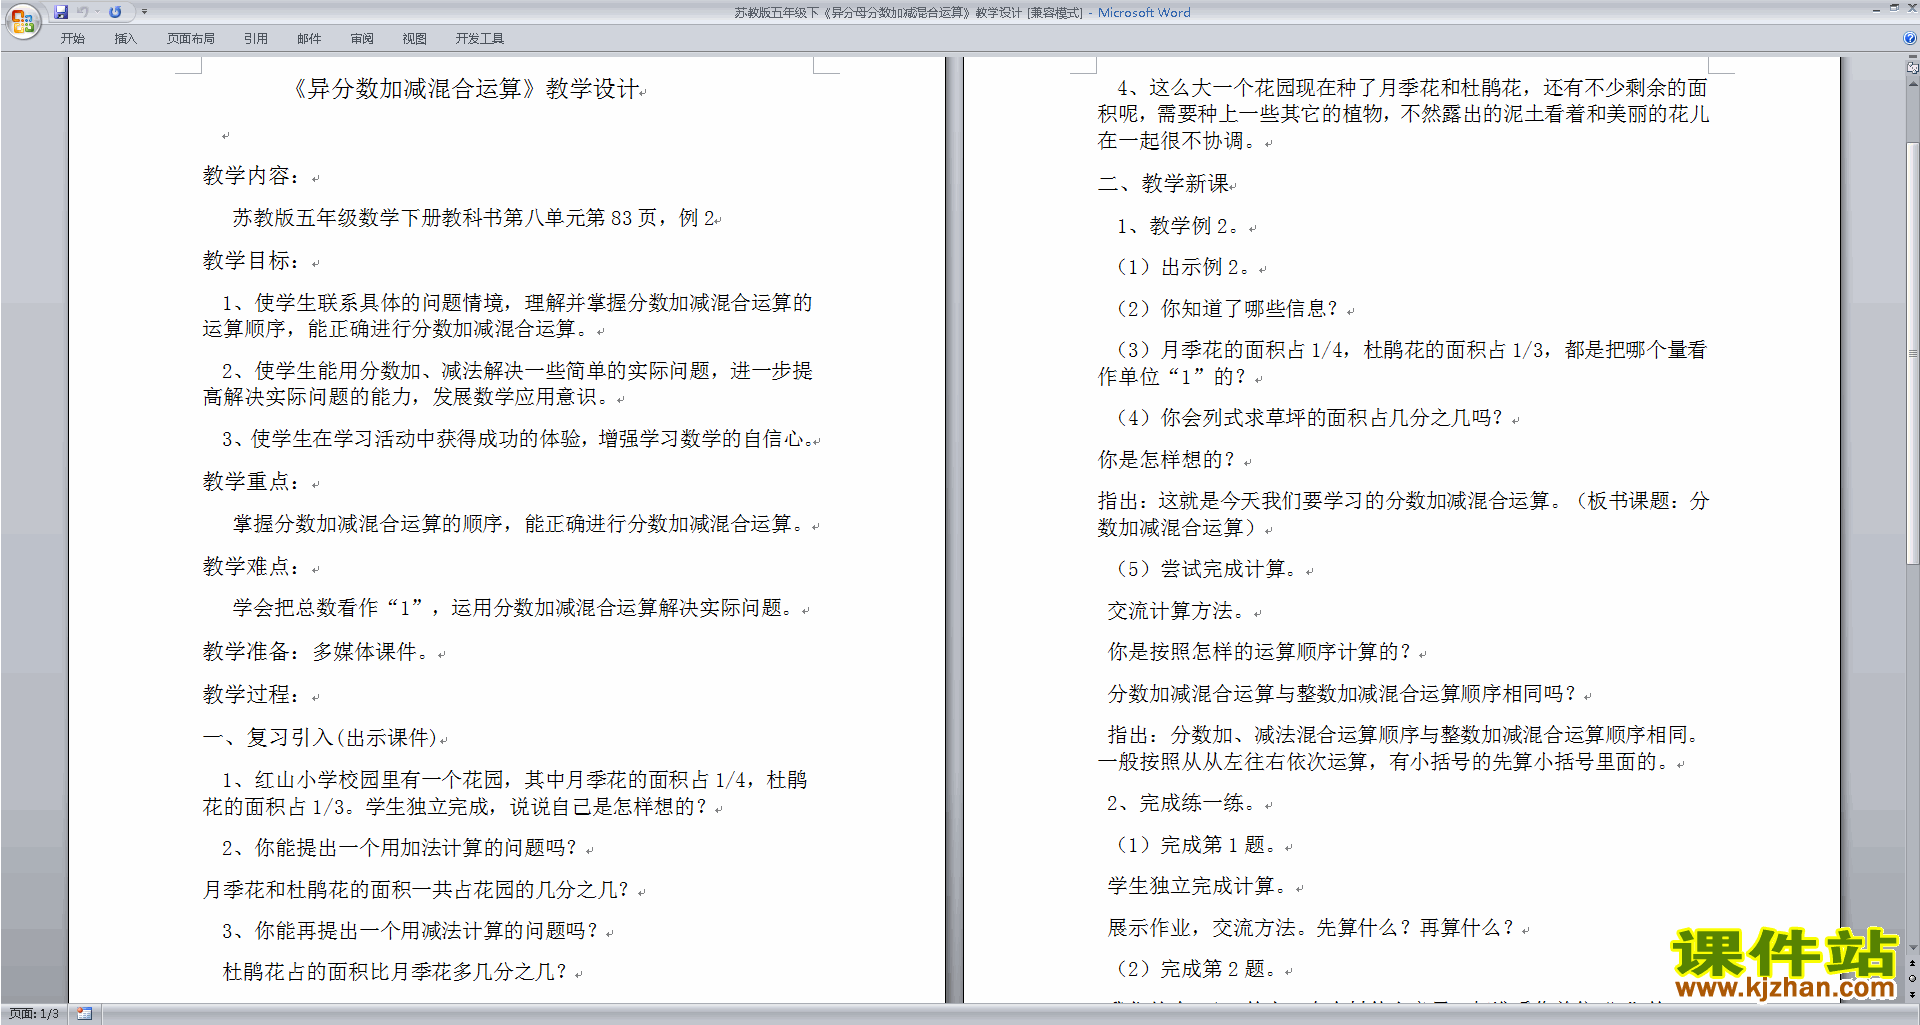Click the line 你是怎样想的？
The image size is (1920, 1025).
(x=1168, y=460)
